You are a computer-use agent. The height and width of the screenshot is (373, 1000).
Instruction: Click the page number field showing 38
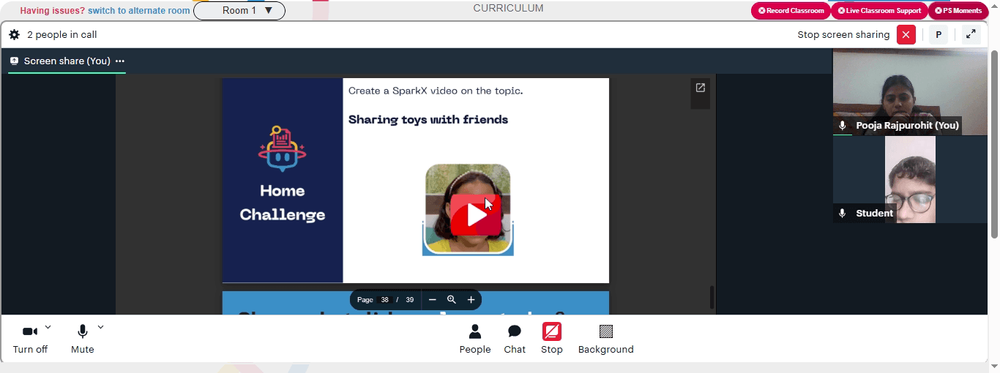[x=385, y=300]
